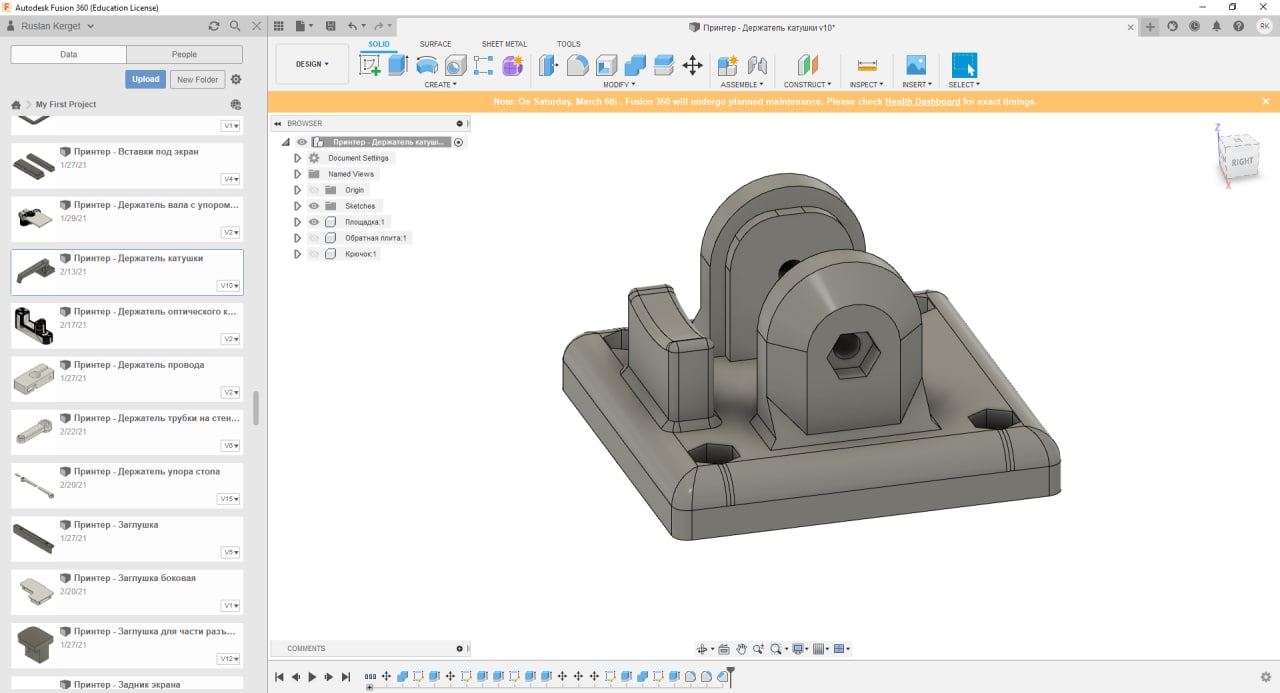This screenshot has height=693, width=1280.
Task: Select the Revolve tool
Action: point(427,65)
